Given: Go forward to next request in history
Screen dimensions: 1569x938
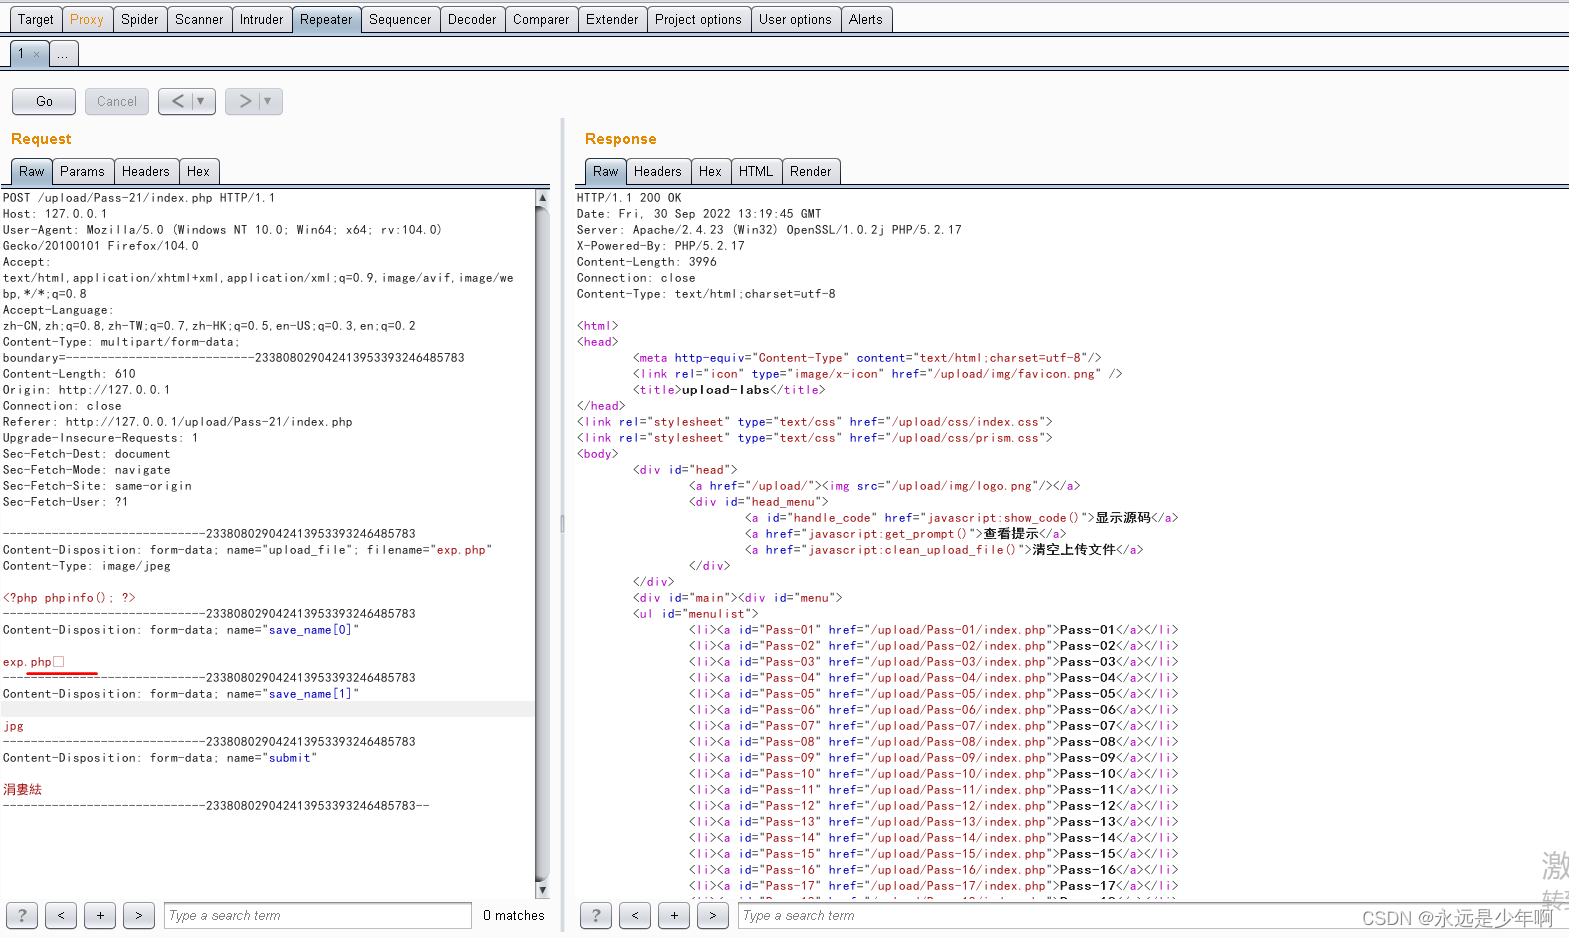Looking at the screenshot, I should click(x=244, y=101).
